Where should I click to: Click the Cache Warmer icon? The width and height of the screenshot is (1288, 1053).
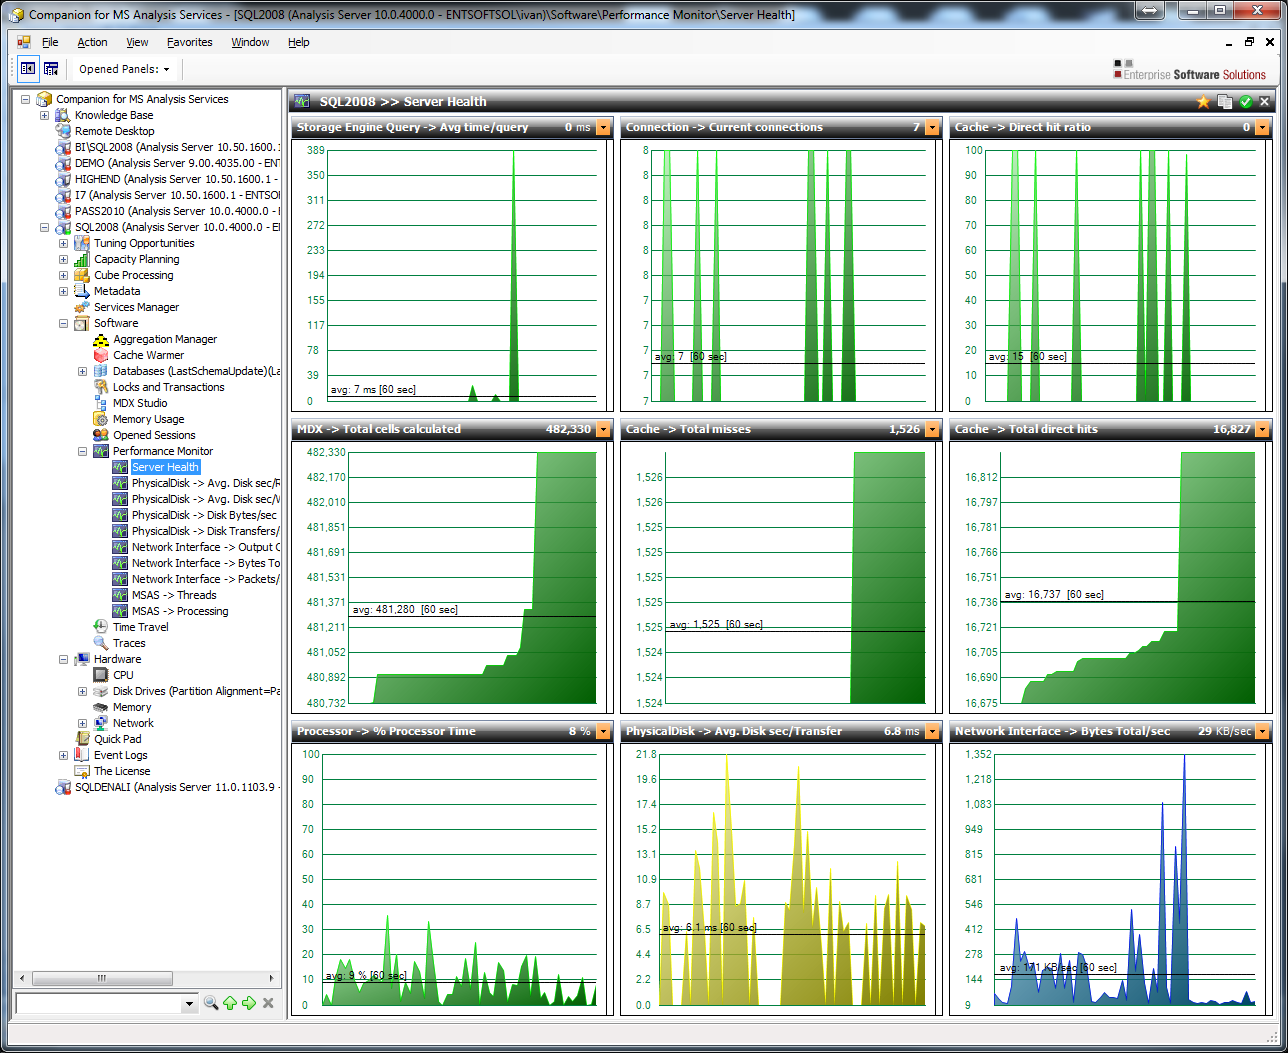[x=101, y=355]
